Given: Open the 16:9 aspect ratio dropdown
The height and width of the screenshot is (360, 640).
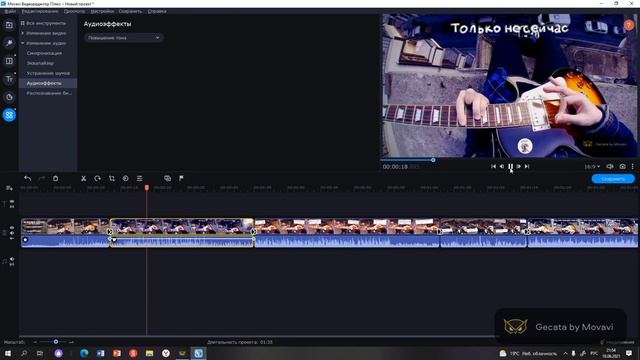Looking at the screenshot, I should [x=592, y=167].
